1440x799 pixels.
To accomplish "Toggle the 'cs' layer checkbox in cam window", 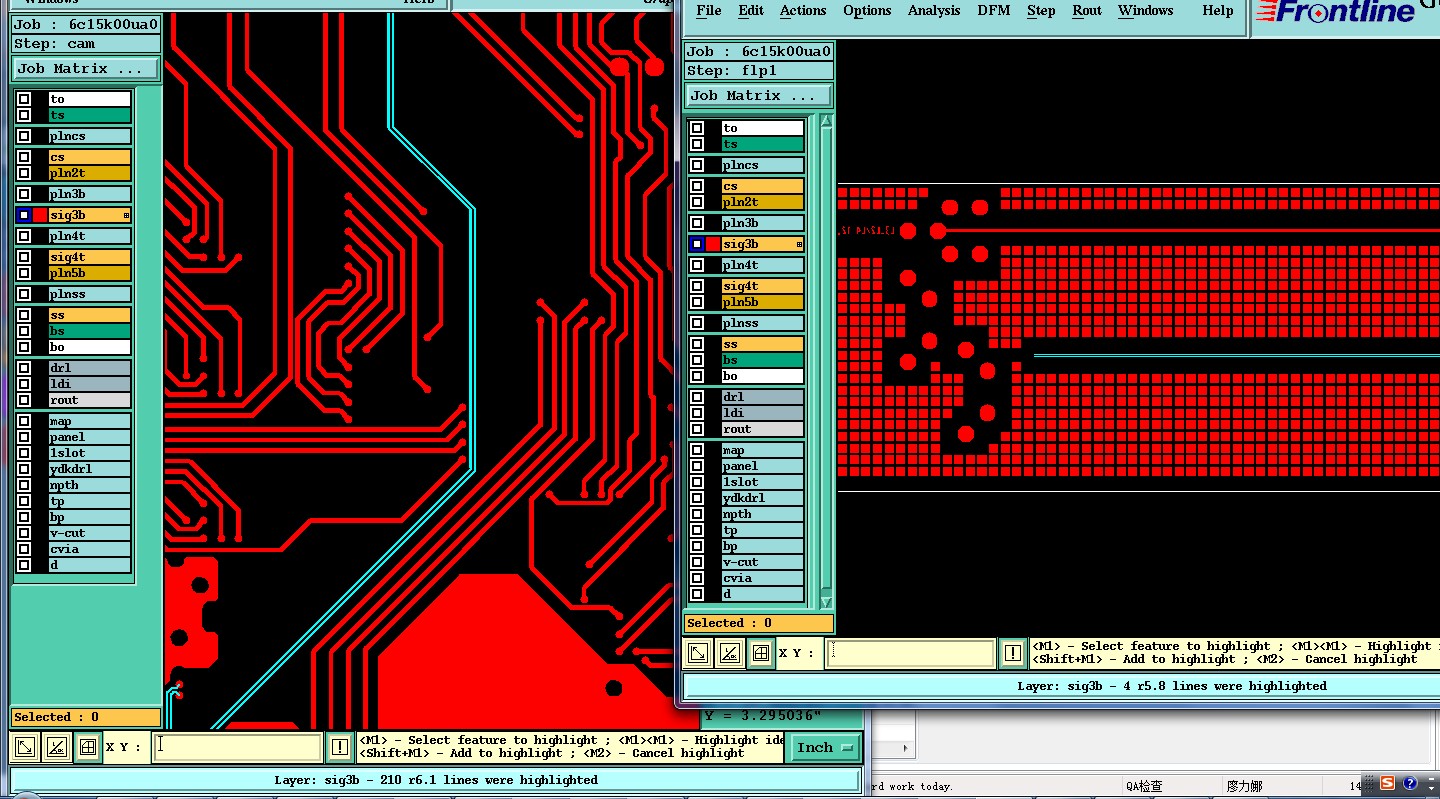I will pyautogui.click(x=24, y=157).
